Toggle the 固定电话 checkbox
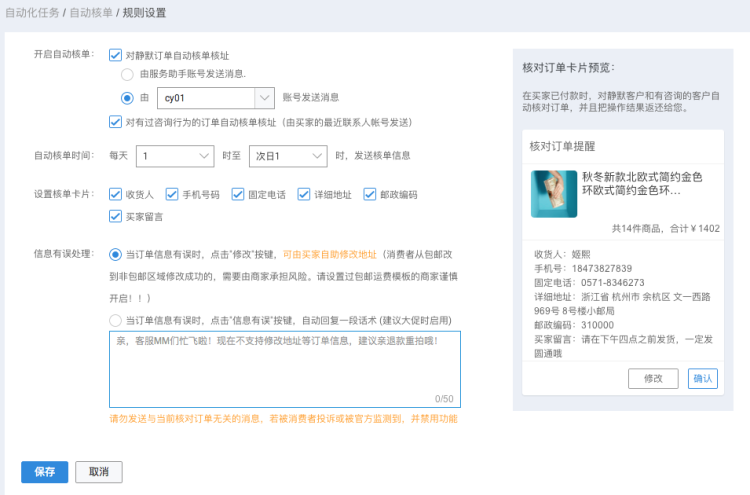Viewport: 750px width, 495px height. click(238, 193)
